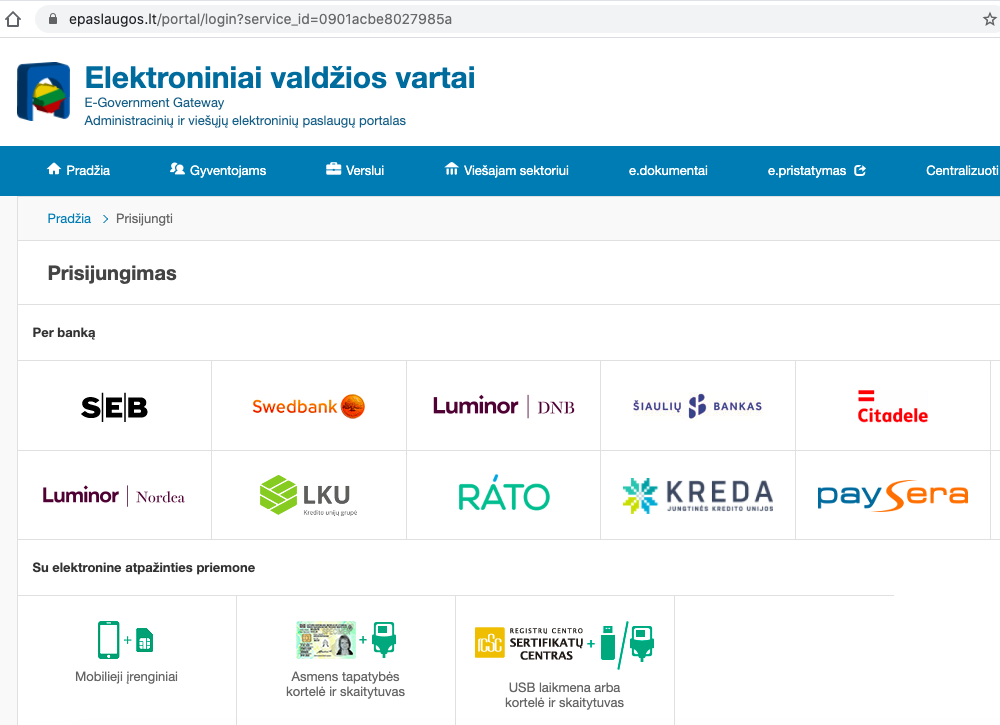Click the Prisijungti breadcrumb text

pyautogui.click(x=144, y=219)
